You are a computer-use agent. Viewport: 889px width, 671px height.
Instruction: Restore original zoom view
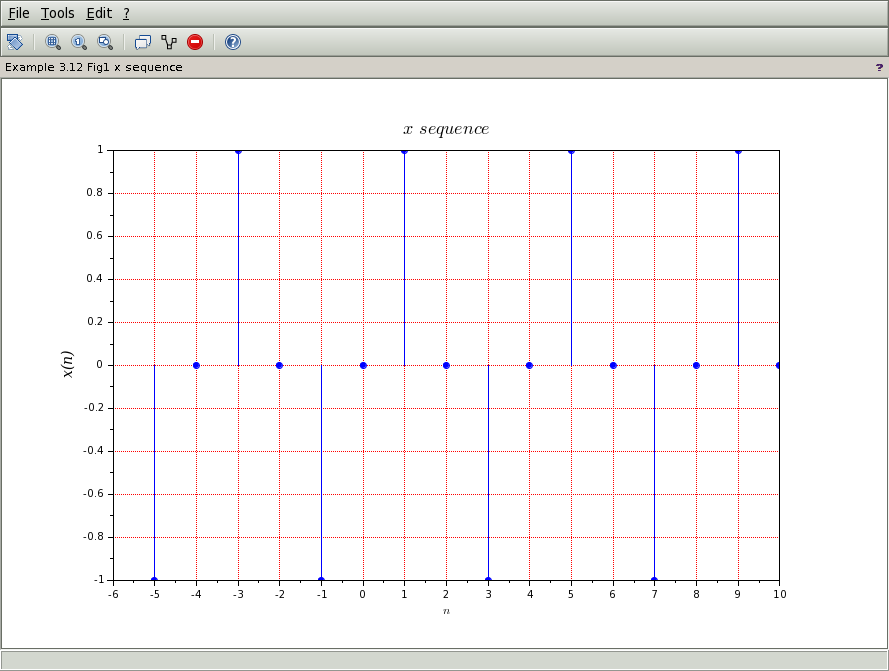point(79,42)
